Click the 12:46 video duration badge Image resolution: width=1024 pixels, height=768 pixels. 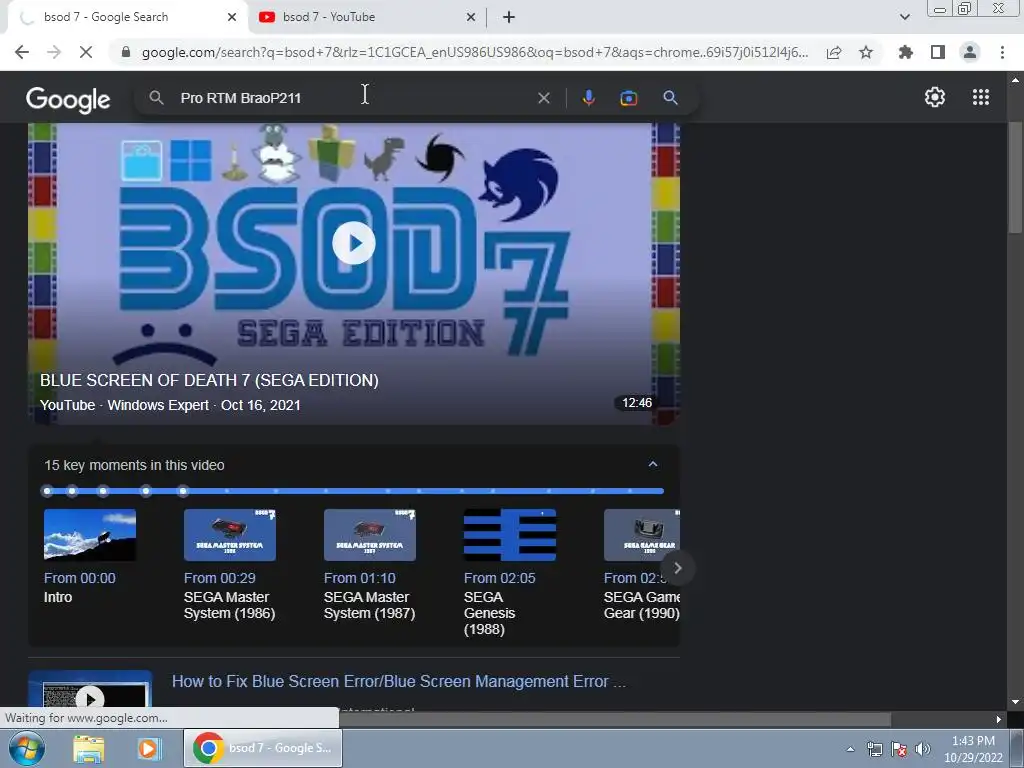coord(637,403)
